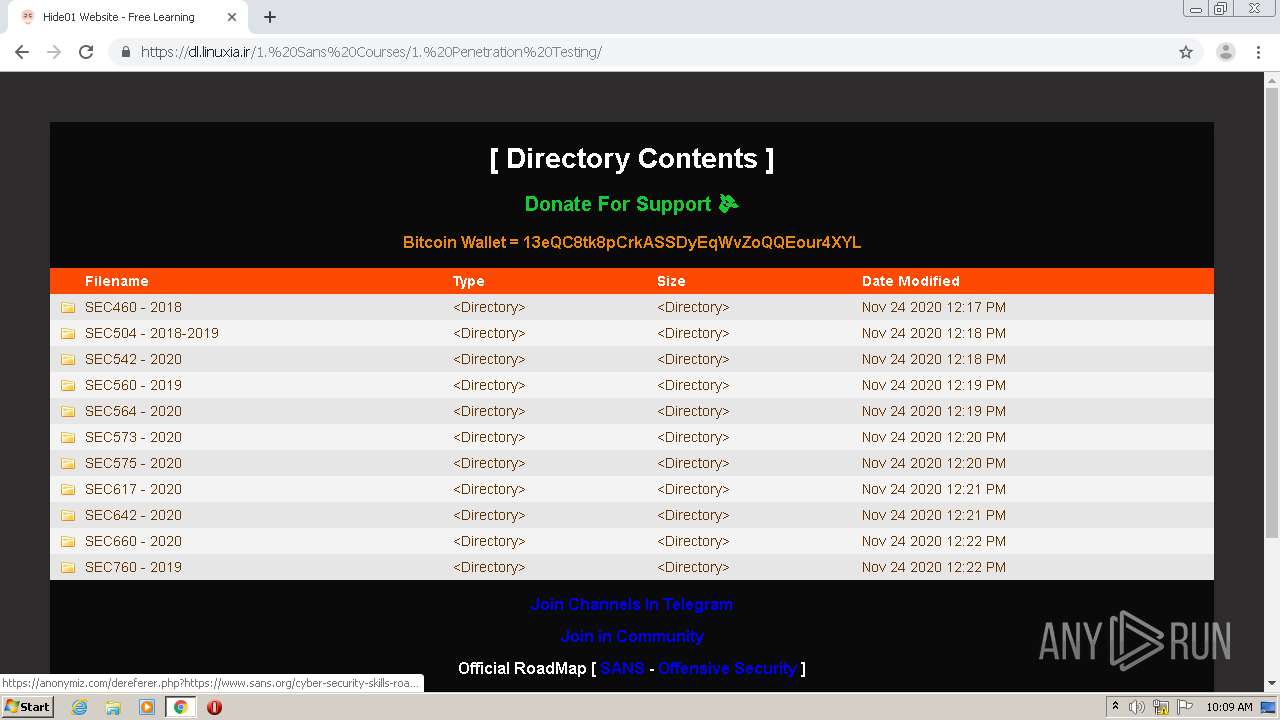Click the folder icon for SEC542 - 2020
This screenshot has height=720, width=1280.
[x=68, y=359]
